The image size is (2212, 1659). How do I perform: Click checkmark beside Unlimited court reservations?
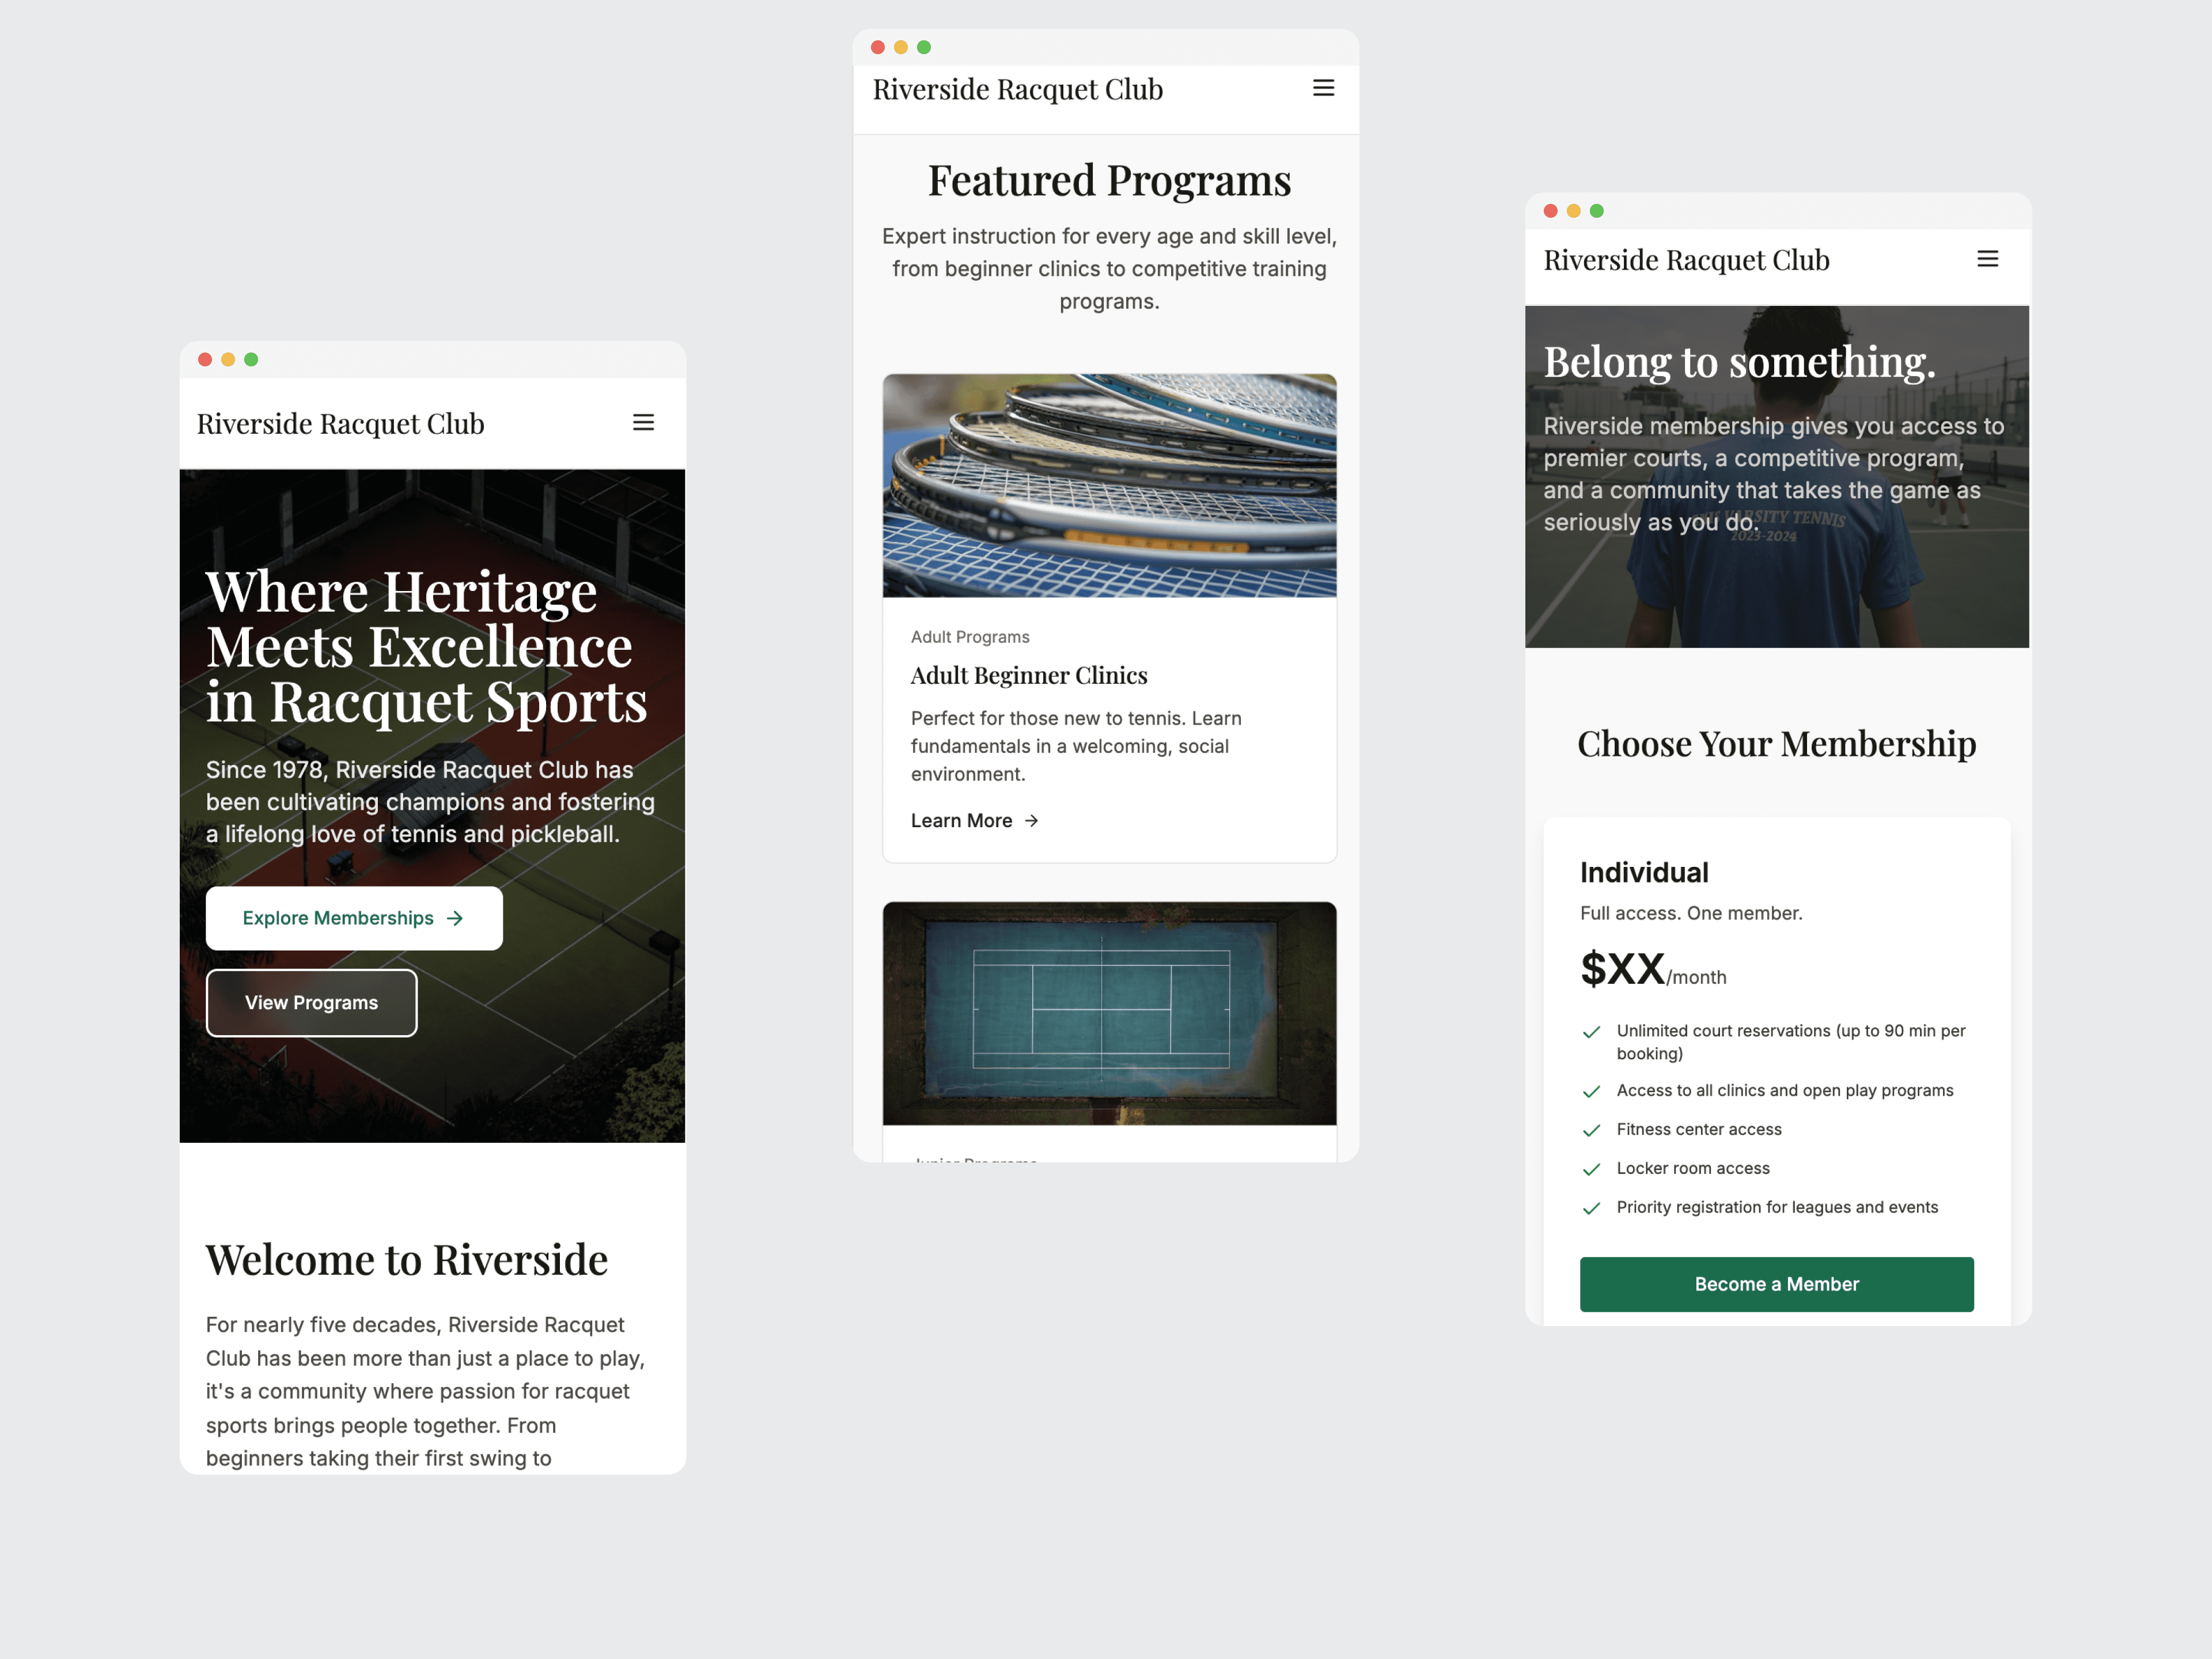(x=1591, y=1032)
